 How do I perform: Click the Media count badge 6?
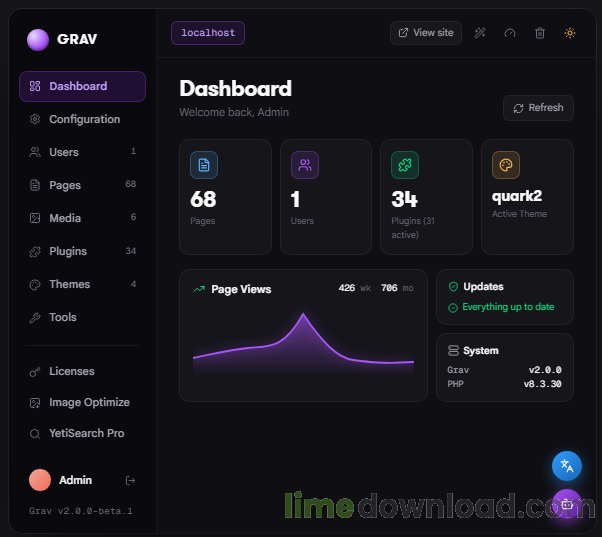133,217
